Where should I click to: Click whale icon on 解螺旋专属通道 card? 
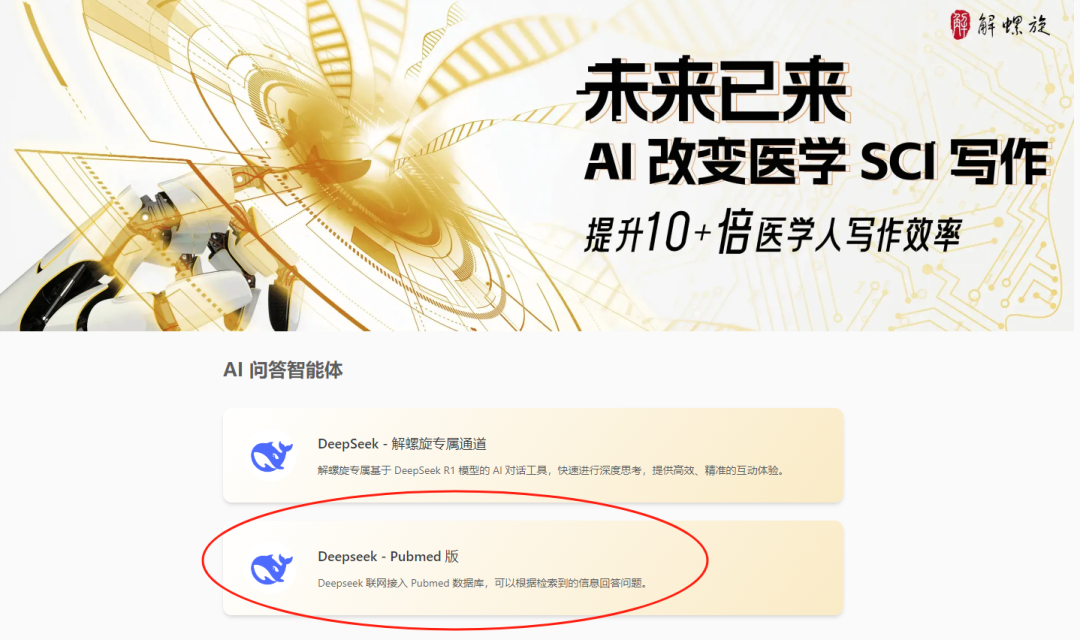click(271, 455)
